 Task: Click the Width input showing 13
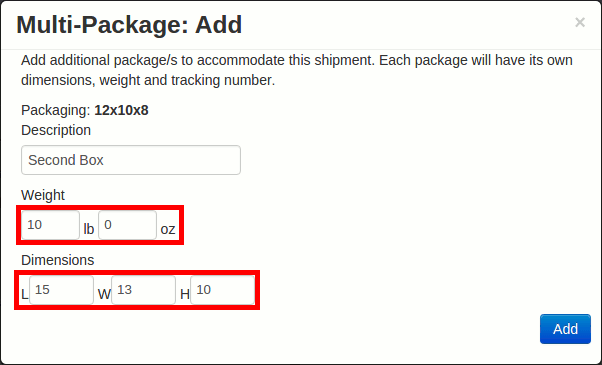click(144, 290)
